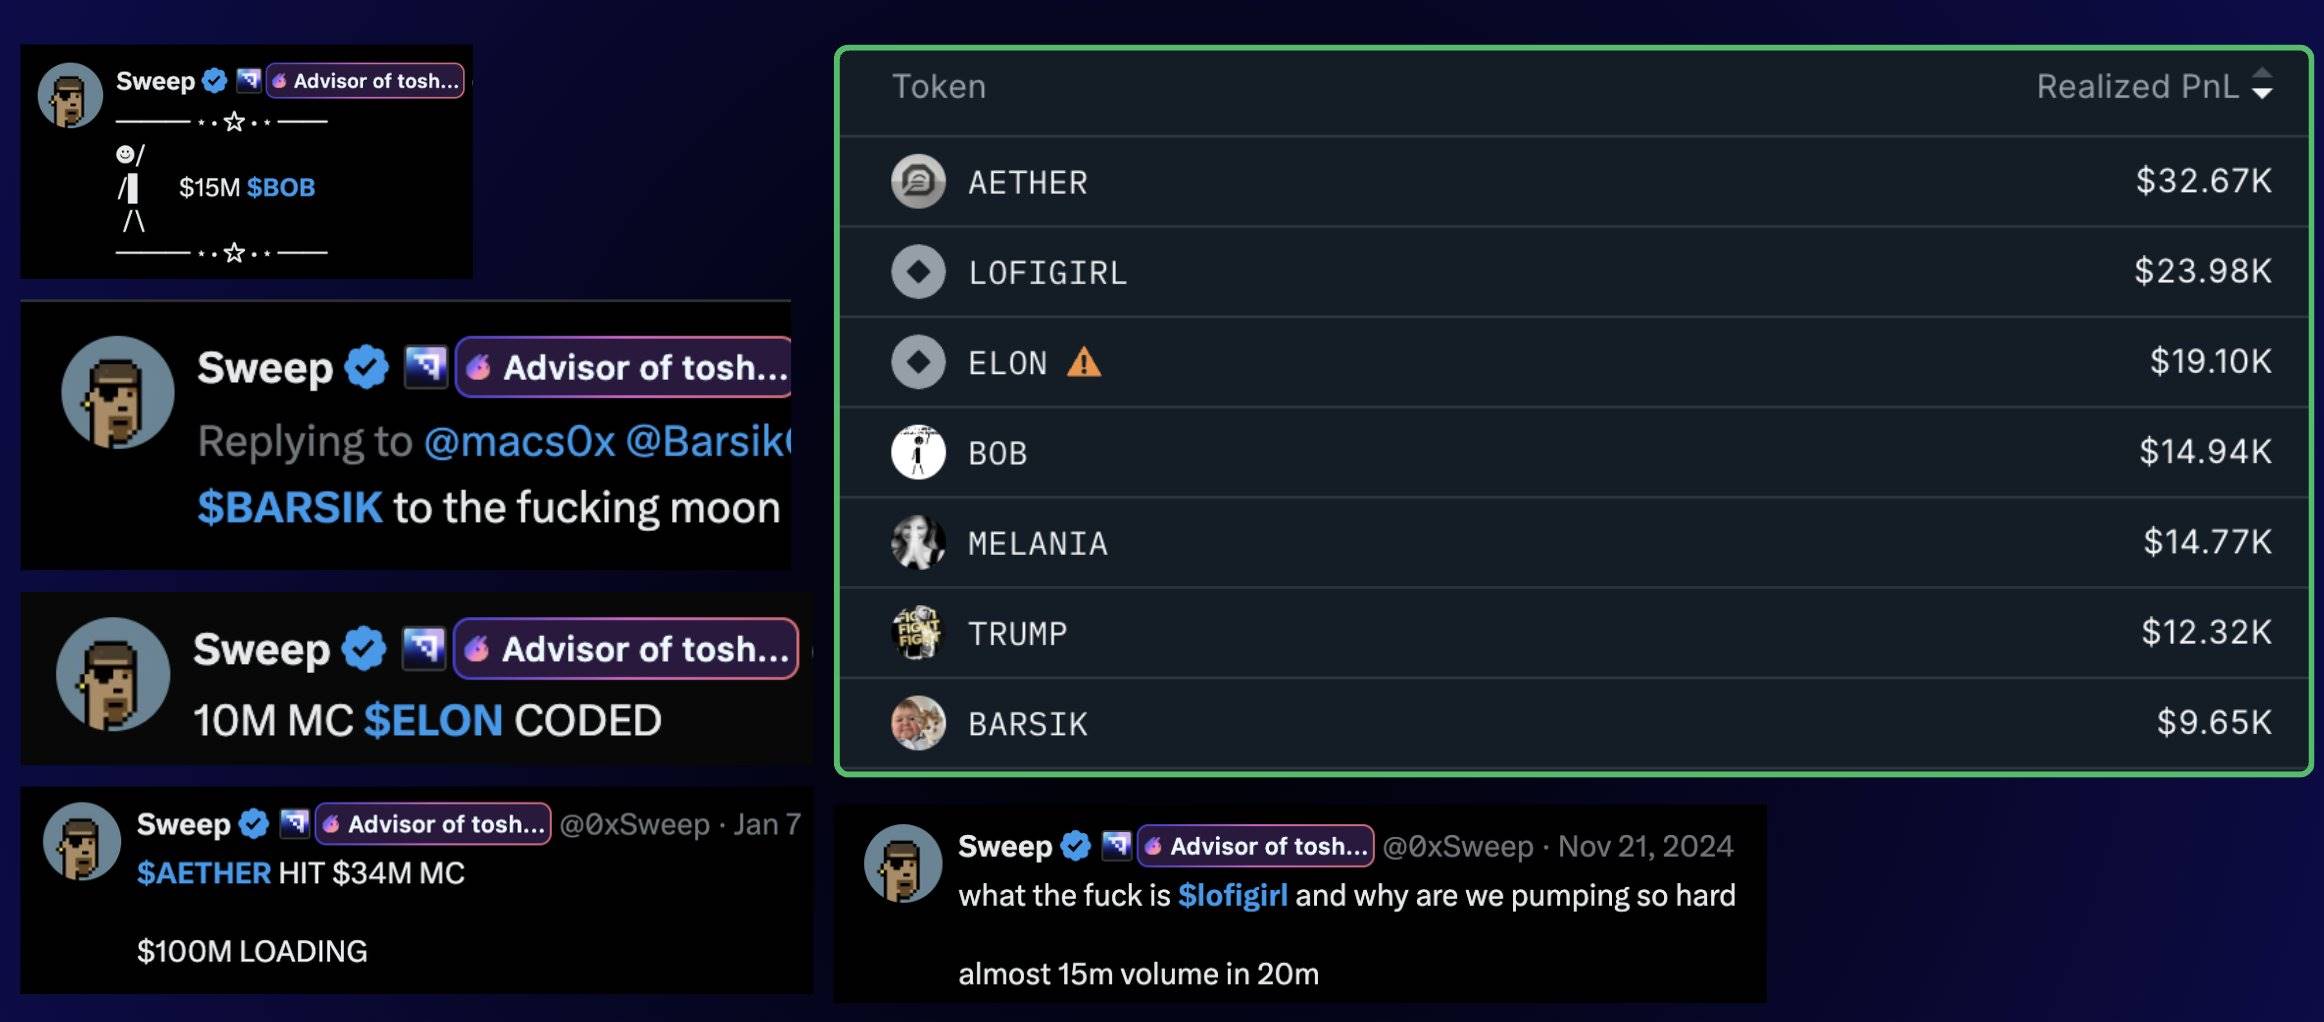Click the BARSIK token icon

click(x=918, y=722)
